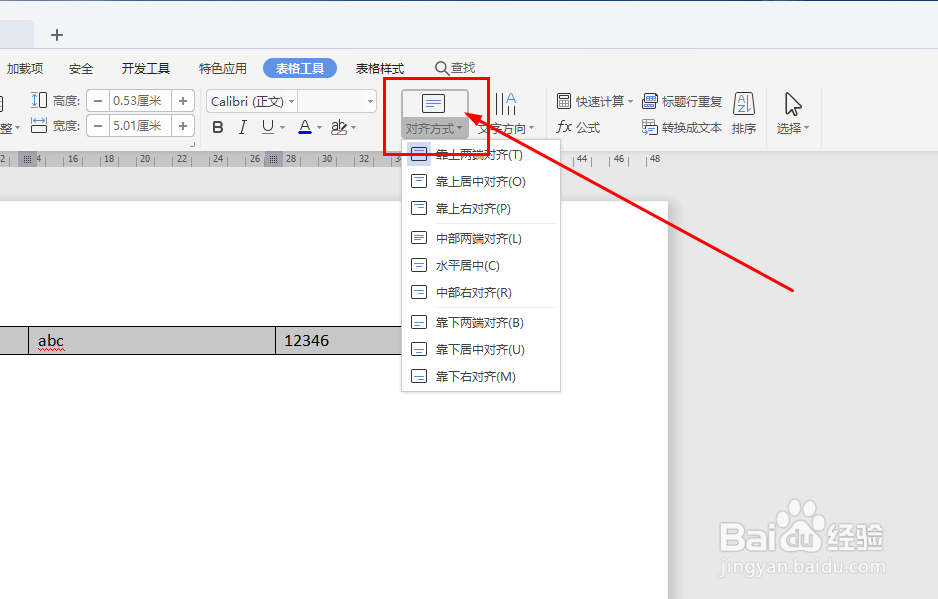
Task: Increase column width with plus button
Action: (x=183, y=126)
